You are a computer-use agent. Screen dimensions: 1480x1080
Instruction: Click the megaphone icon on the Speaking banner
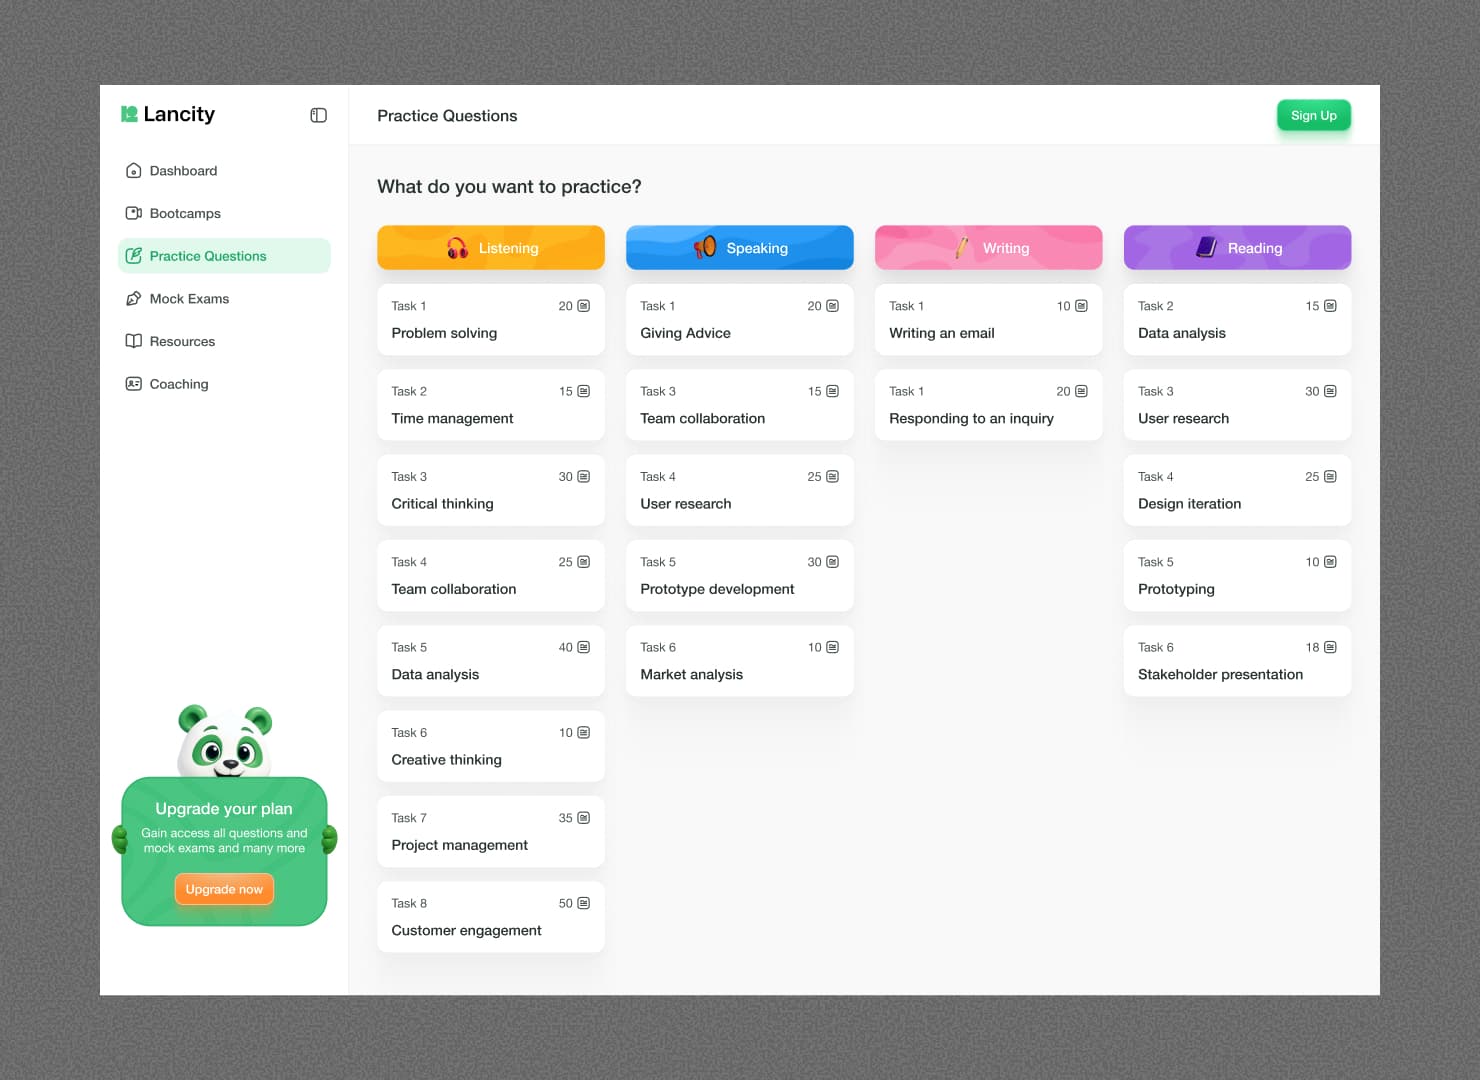[x=704, y=248]
